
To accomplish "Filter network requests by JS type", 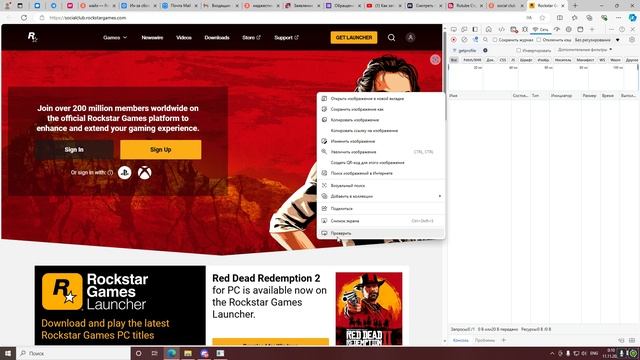I will coord(513,60).
